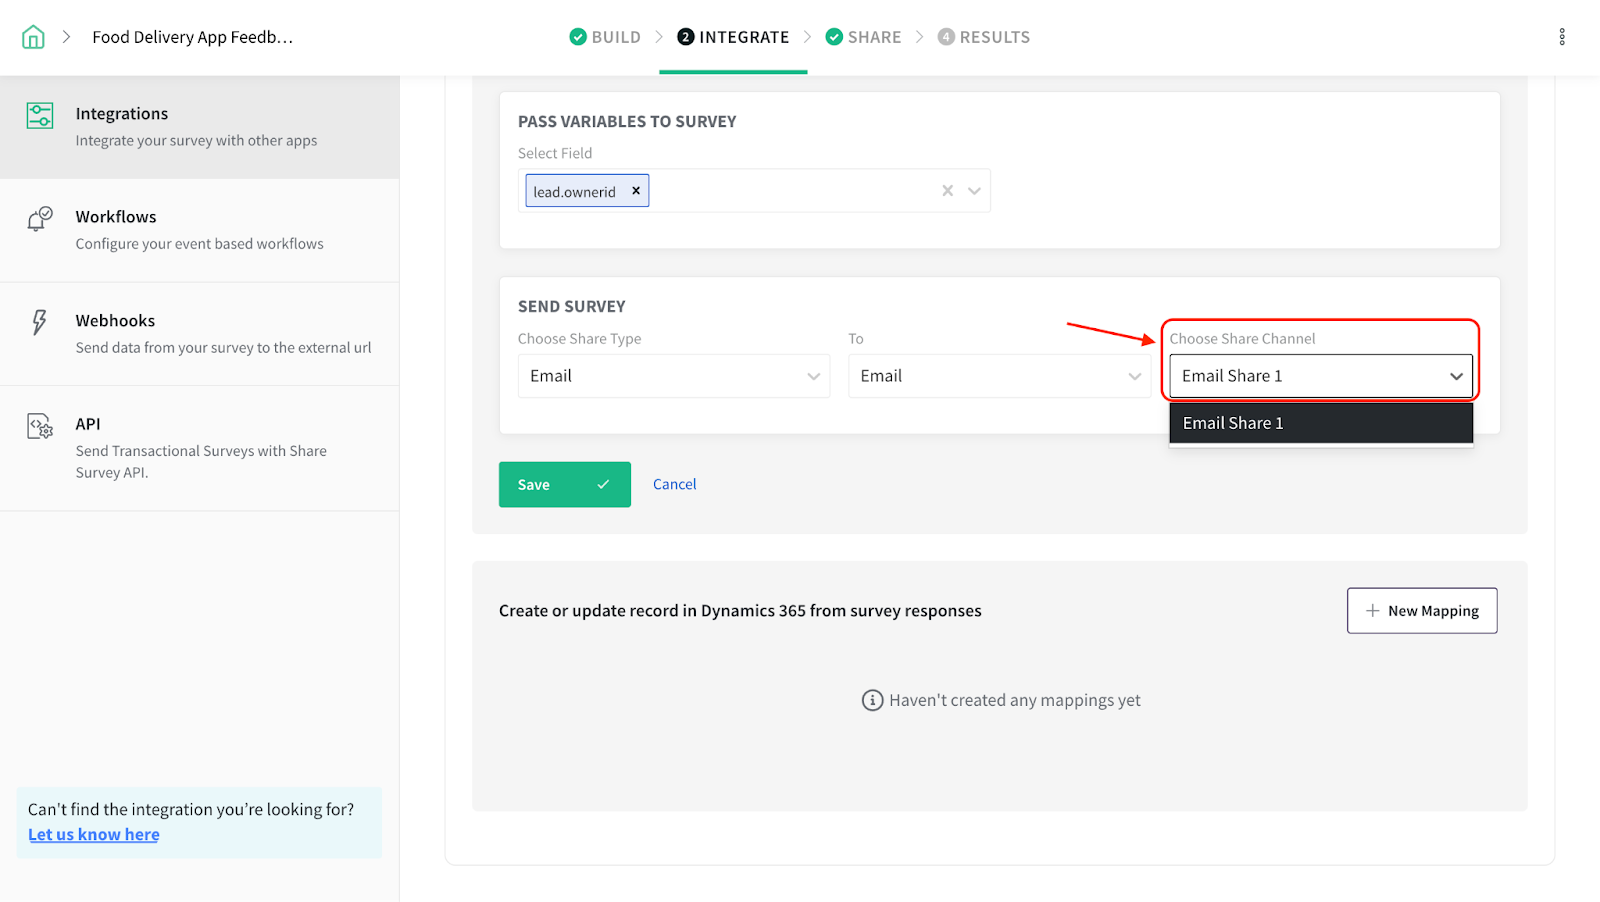Switch to the INTEGRATE step
Screen dimensions: 1600x902
pyautogui.click(x=733, y=37)
